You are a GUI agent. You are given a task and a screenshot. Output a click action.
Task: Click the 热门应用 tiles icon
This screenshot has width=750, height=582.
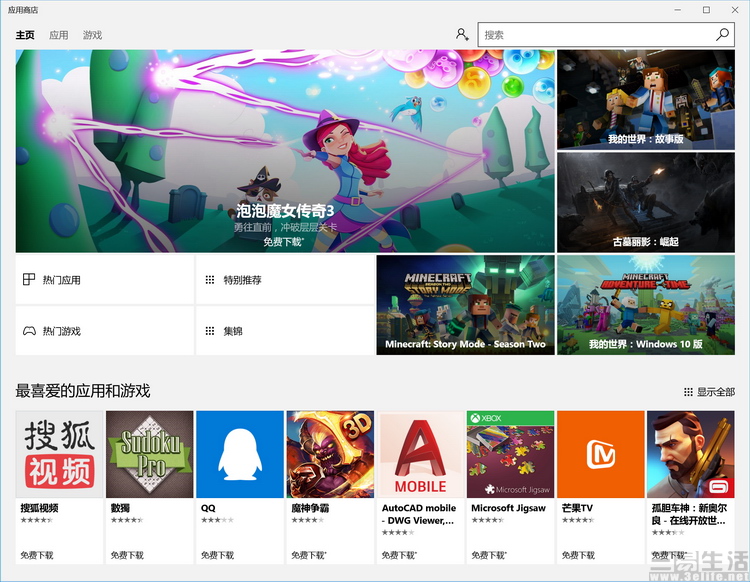pyautogui.click(x=29, y=279)
